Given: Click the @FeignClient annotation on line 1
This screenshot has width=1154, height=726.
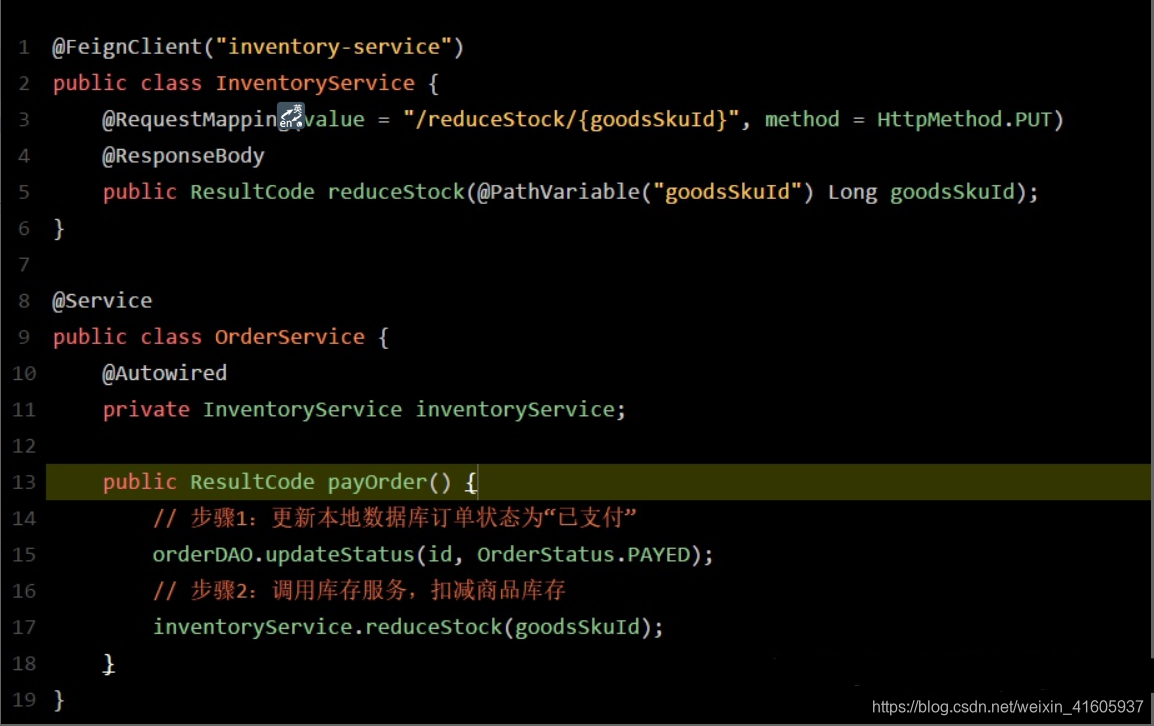Looking at the screenshot, I should (x=127, y=47).
